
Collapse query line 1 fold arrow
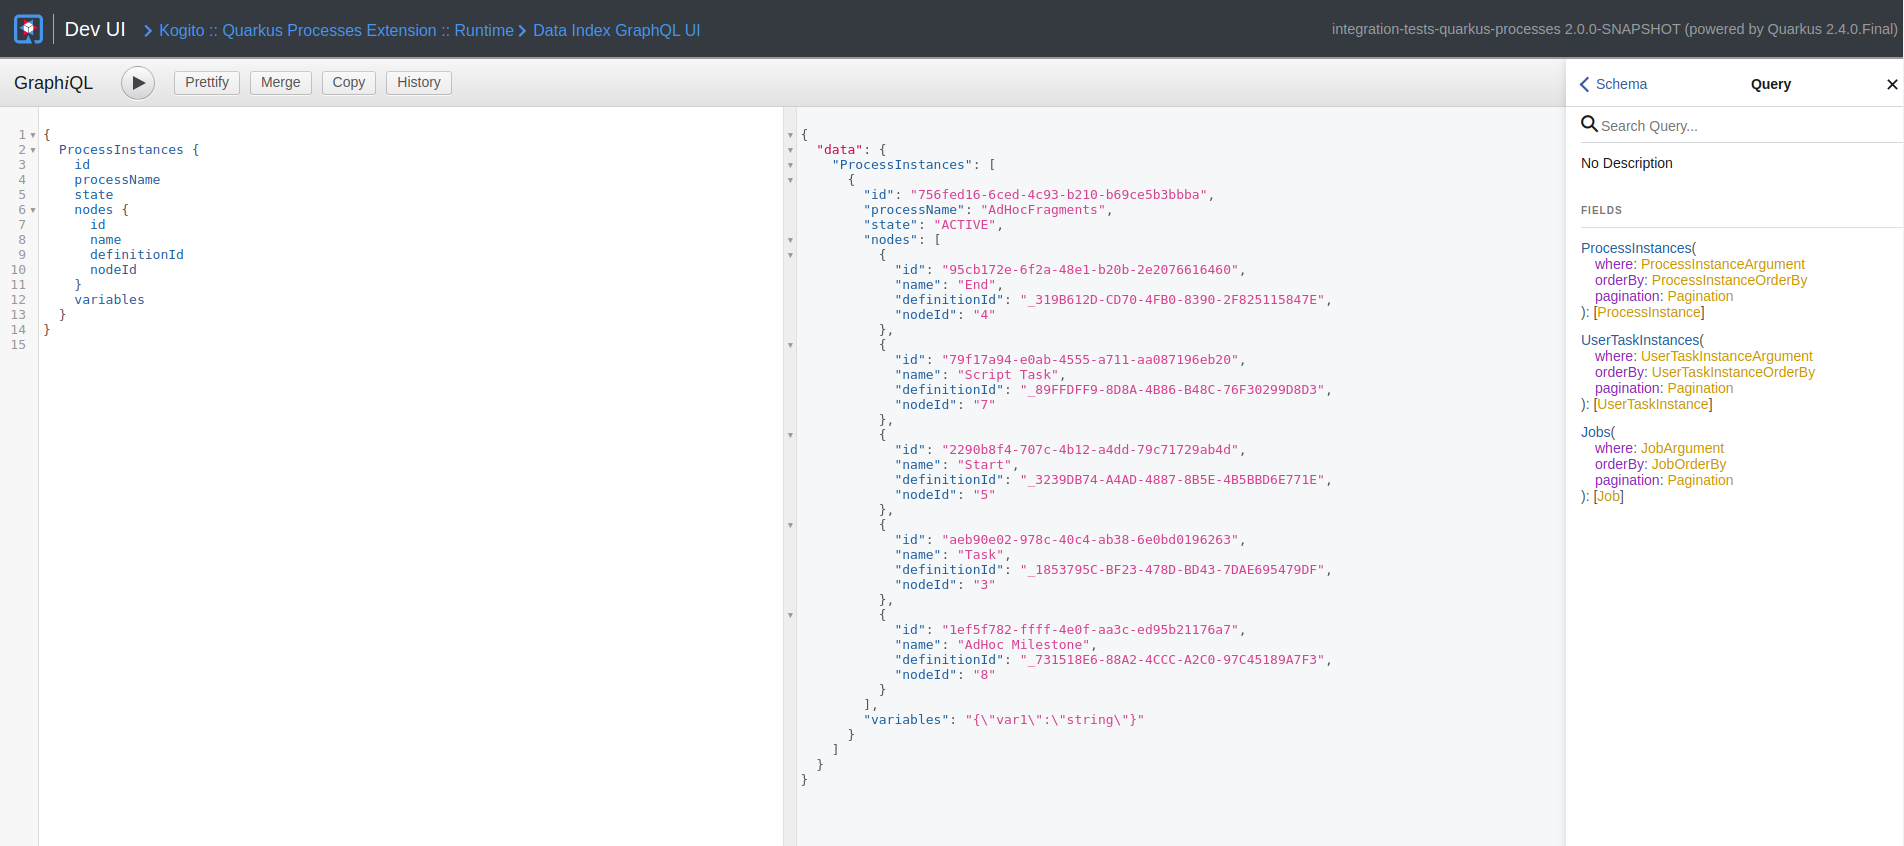(x=33, y=135)
